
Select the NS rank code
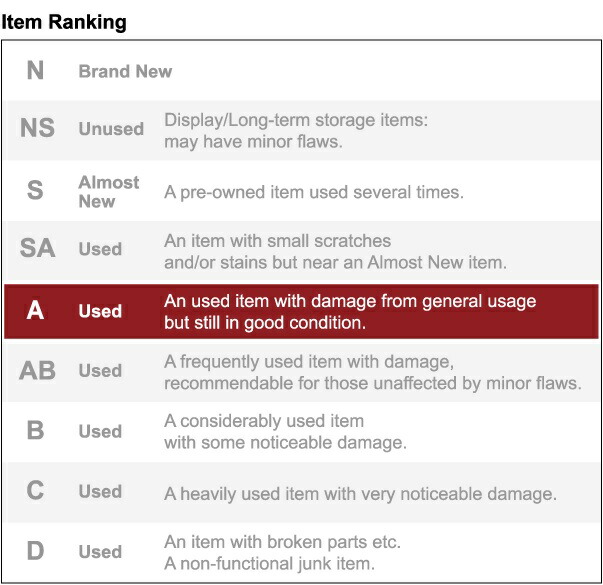[x=37, y=129]
